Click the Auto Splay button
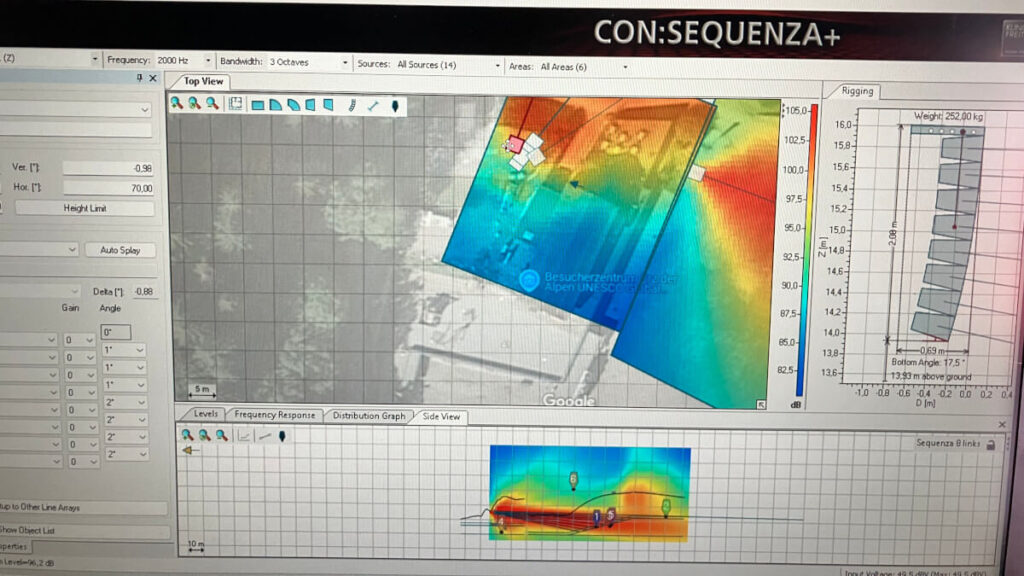 [x=120, y=250]
